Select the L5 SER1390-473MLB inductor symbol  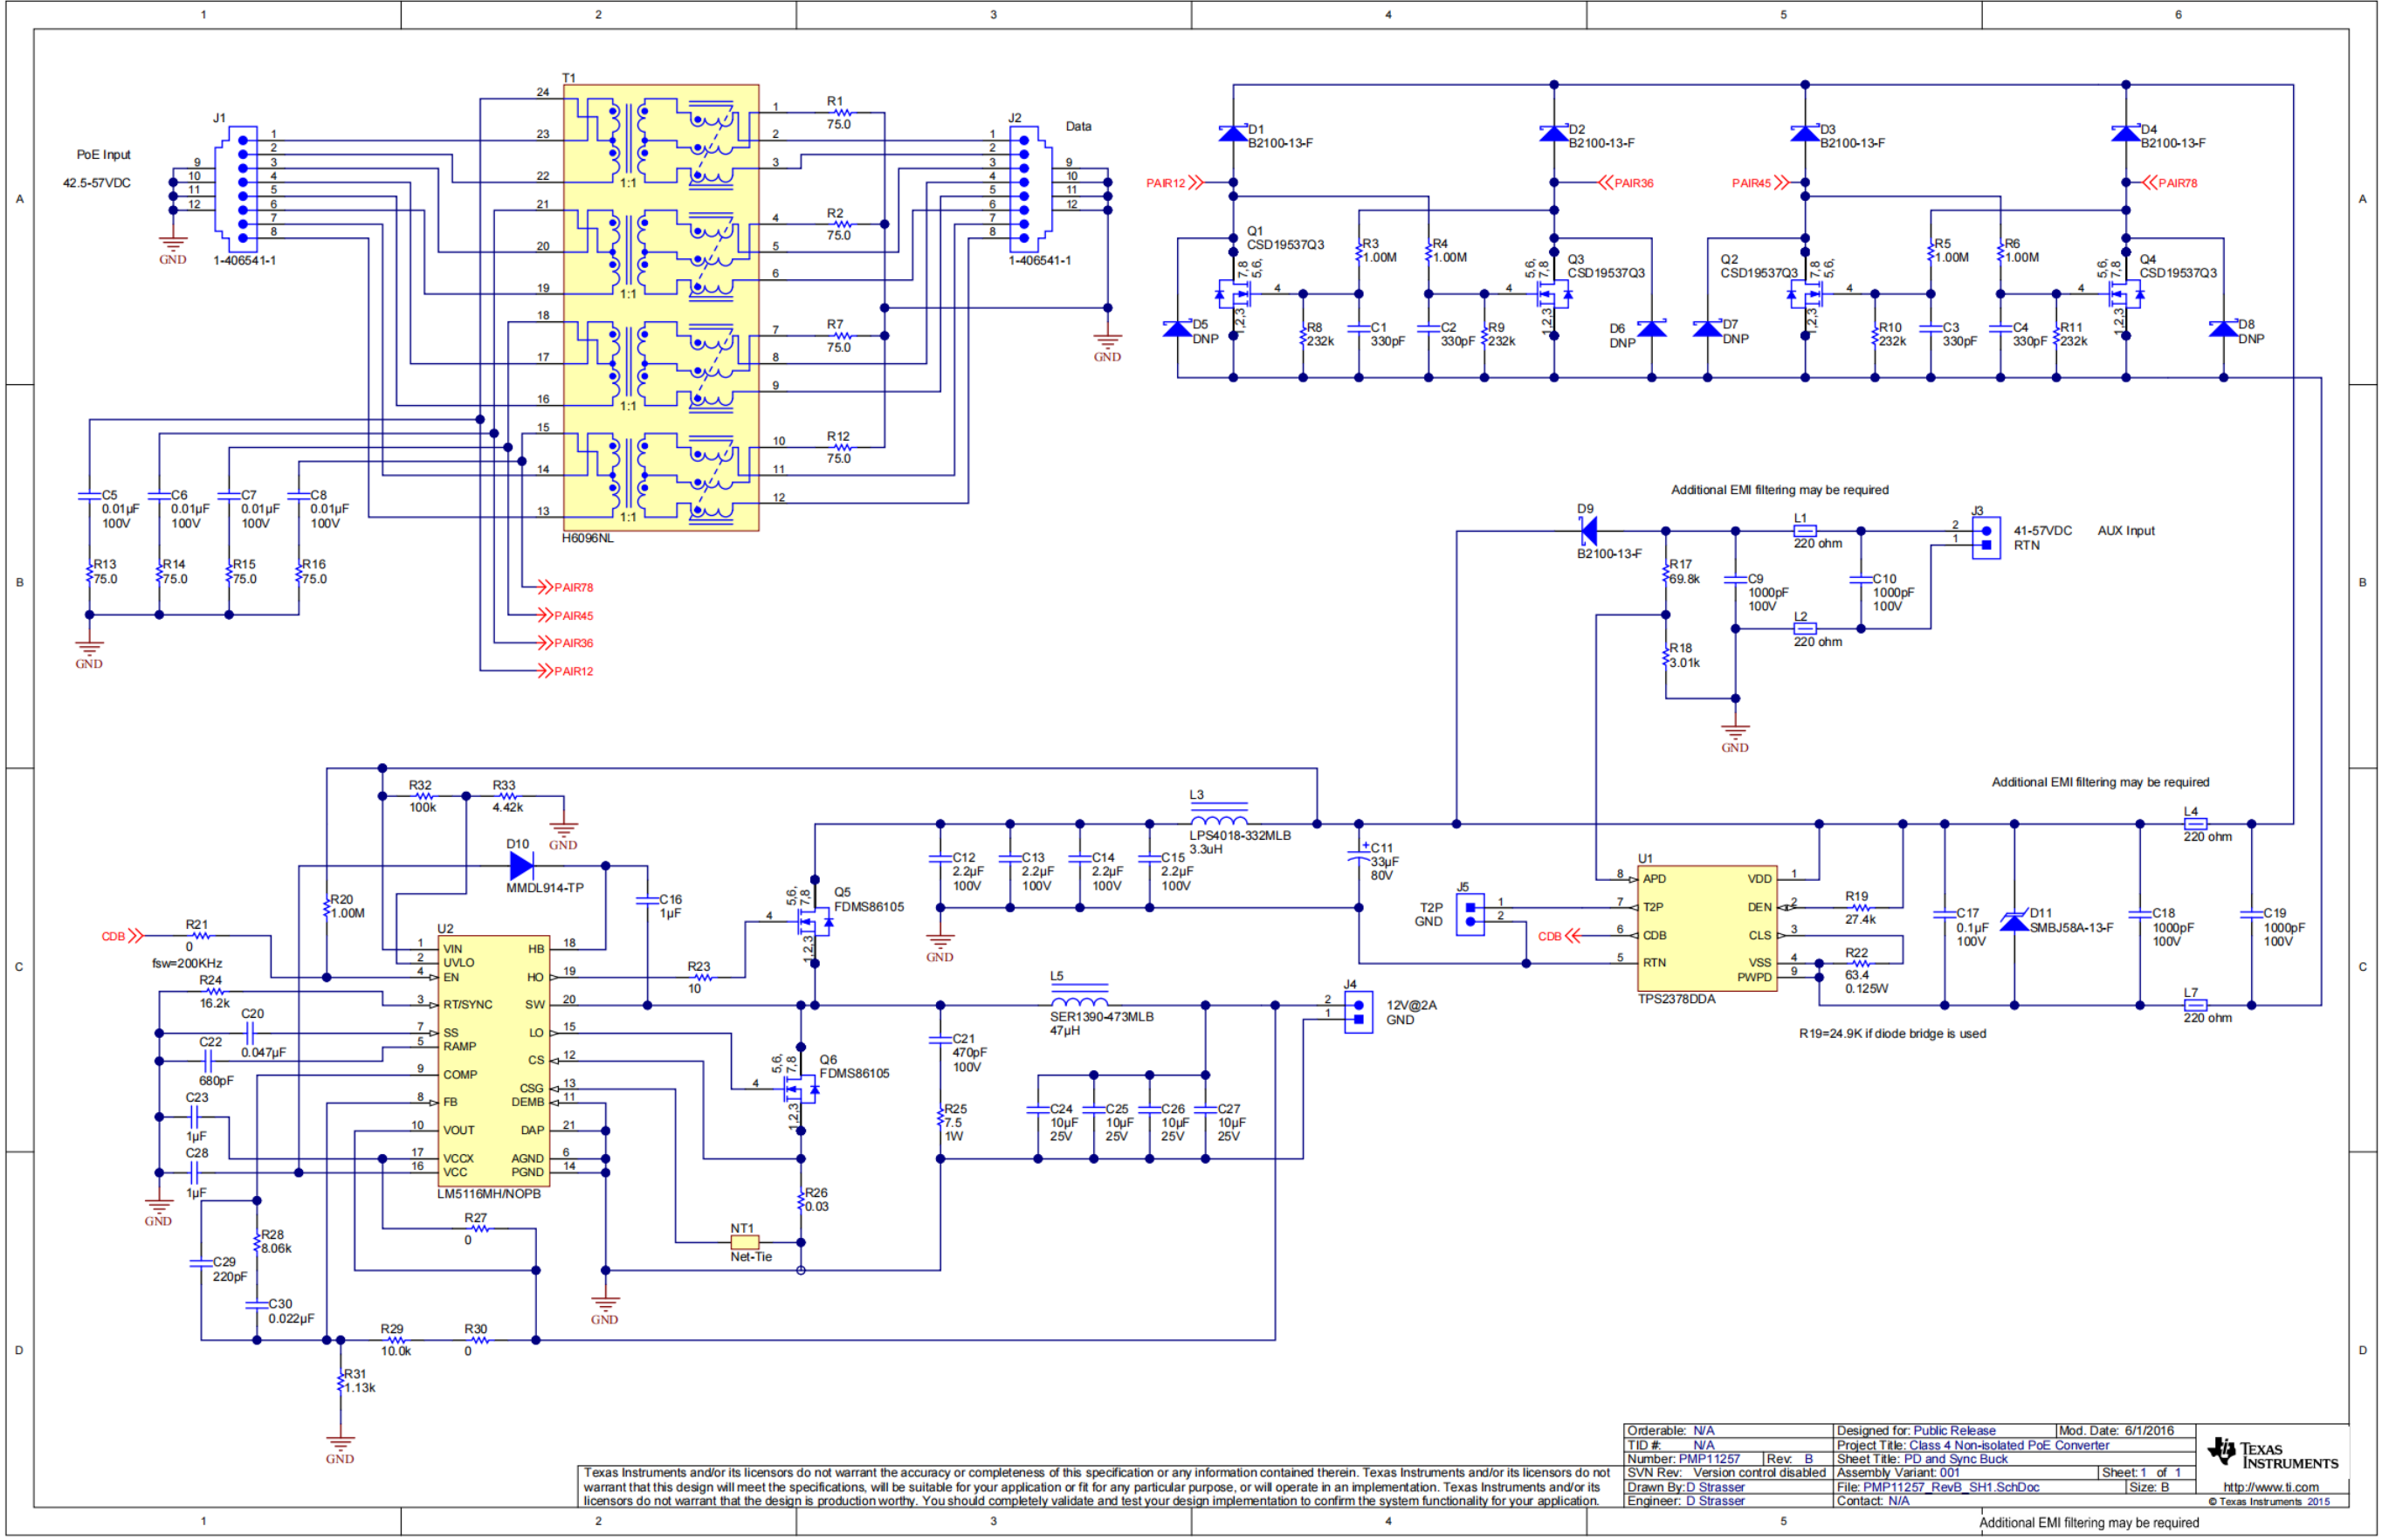(1079, 997)
